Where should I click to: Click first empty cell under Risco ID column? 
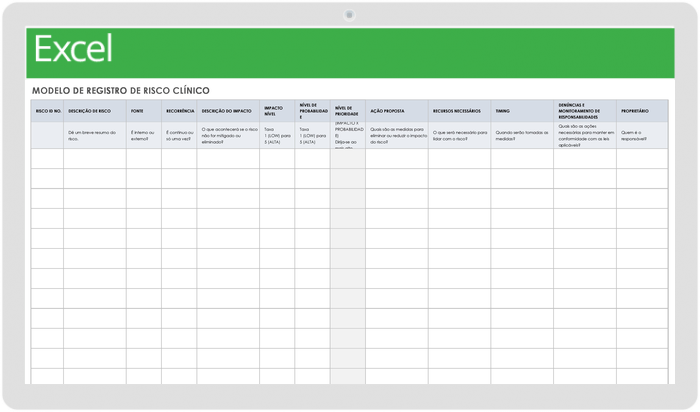[48, 158]
